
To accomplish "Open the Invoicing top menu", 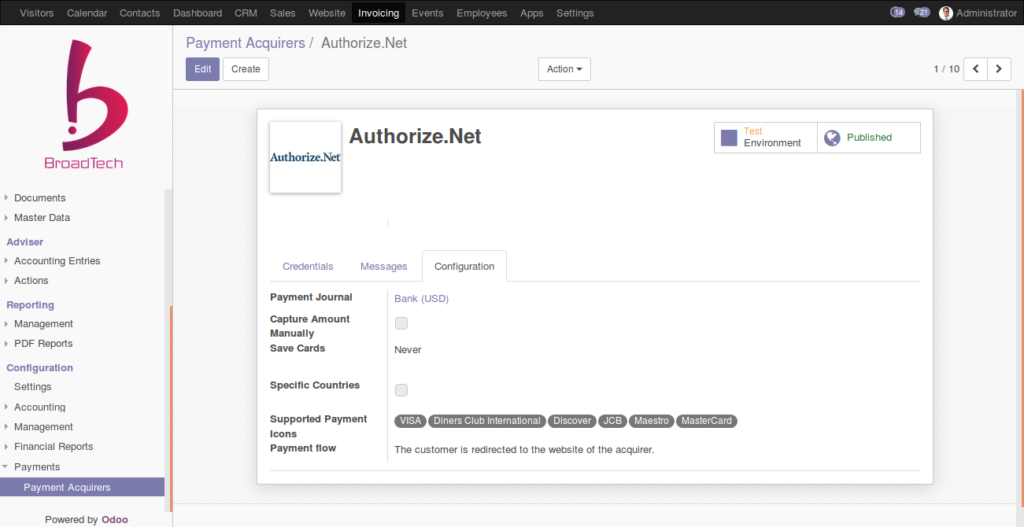I will coord(379,13).
